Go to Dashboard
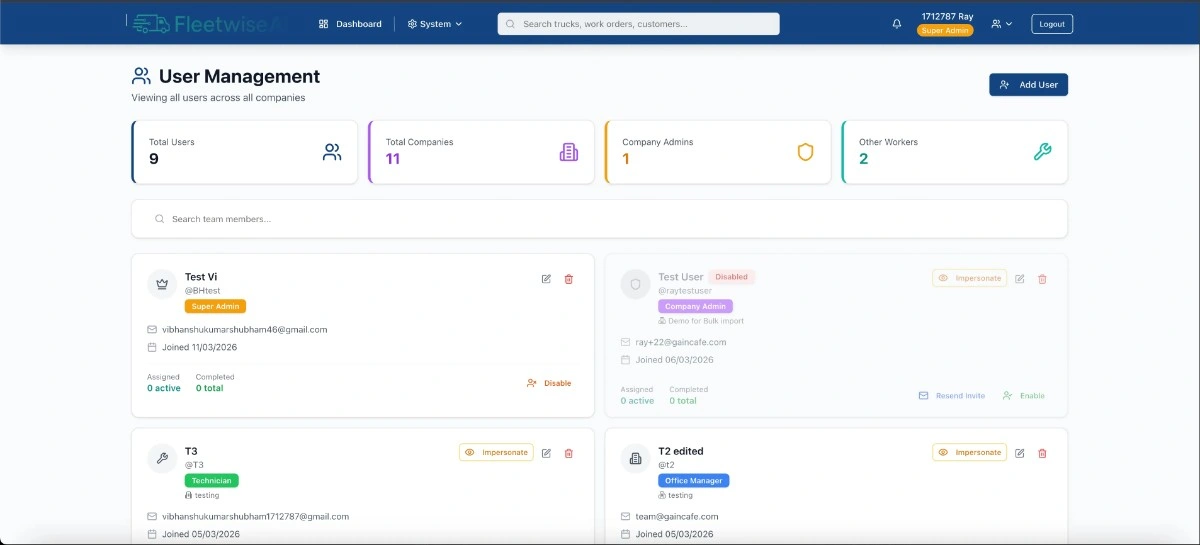This screenshot has height=545, width=1200. click(350, 24)
